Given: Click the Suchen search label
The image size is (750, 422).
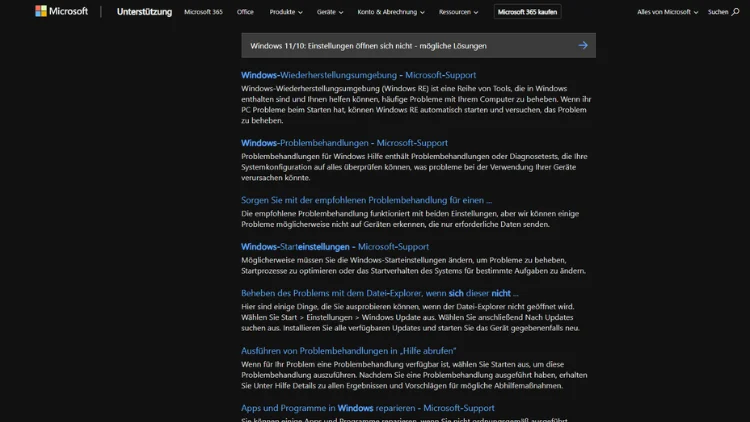Looking at the screenshot, I should pos(717,12).
